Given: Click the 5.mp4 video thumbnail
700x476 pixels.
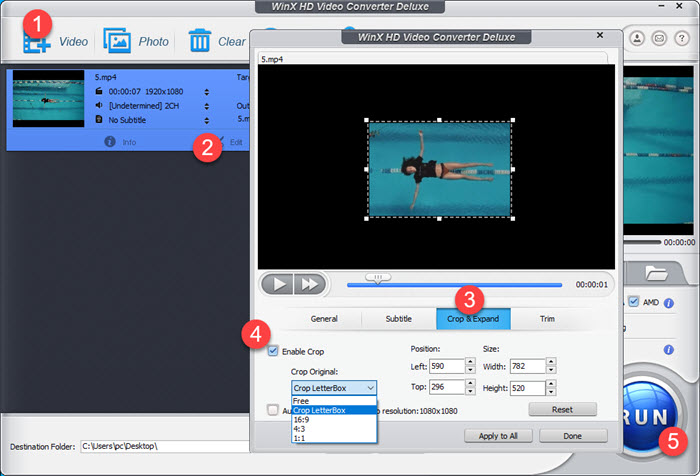Looking at the screenshot, I should (x=48, y=98).
